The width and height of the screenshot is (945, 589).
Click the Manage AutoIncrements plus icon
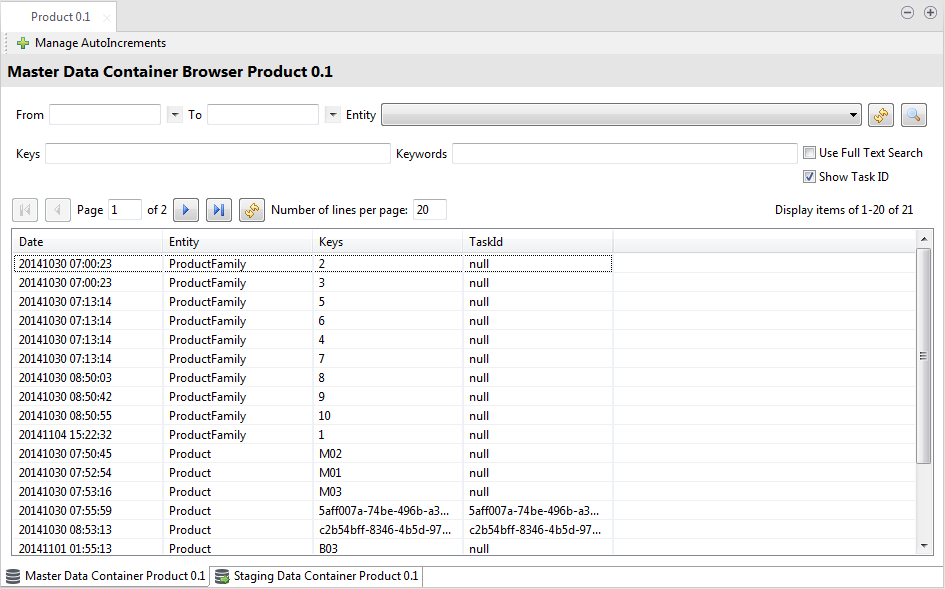pyautogui.click(x=22, y=43)
